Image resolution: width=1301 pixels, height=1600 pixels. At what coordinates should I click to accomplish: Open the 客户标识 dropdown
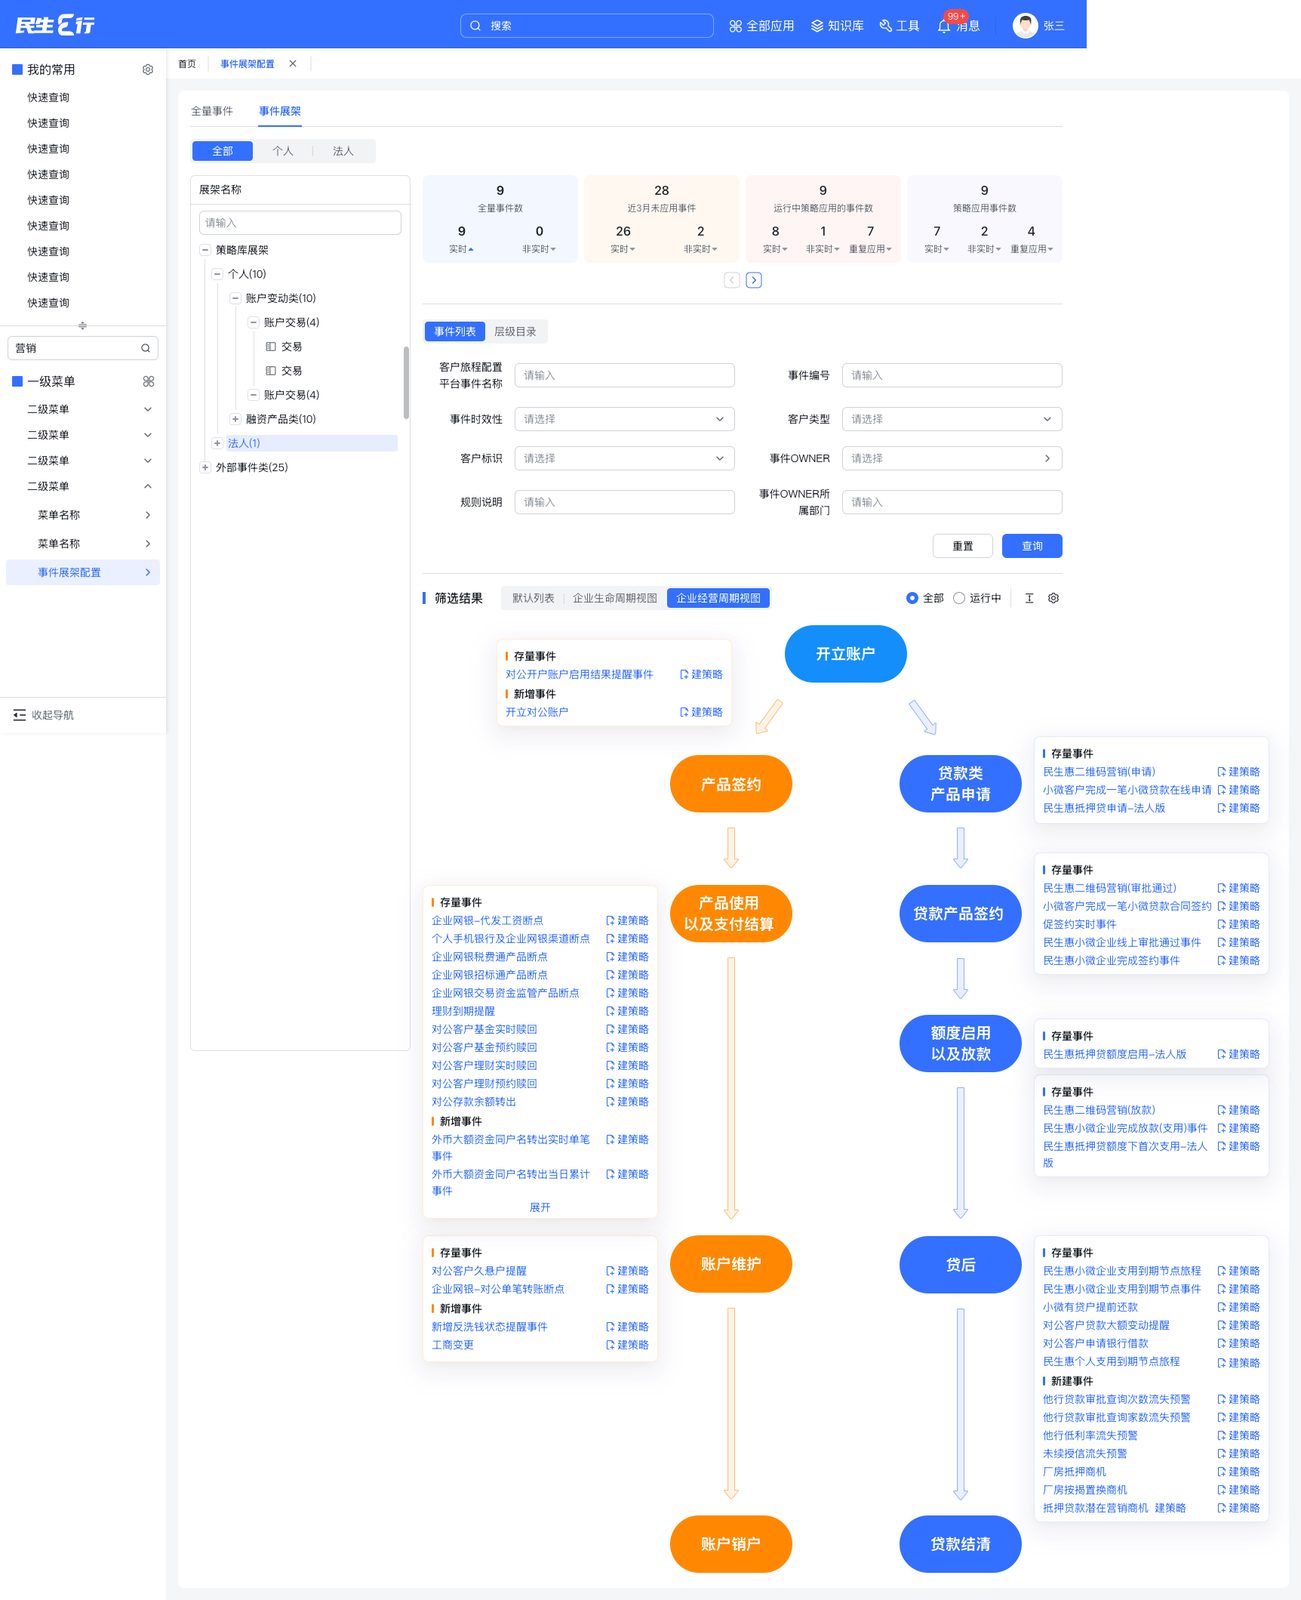click(x=624, y=458)
